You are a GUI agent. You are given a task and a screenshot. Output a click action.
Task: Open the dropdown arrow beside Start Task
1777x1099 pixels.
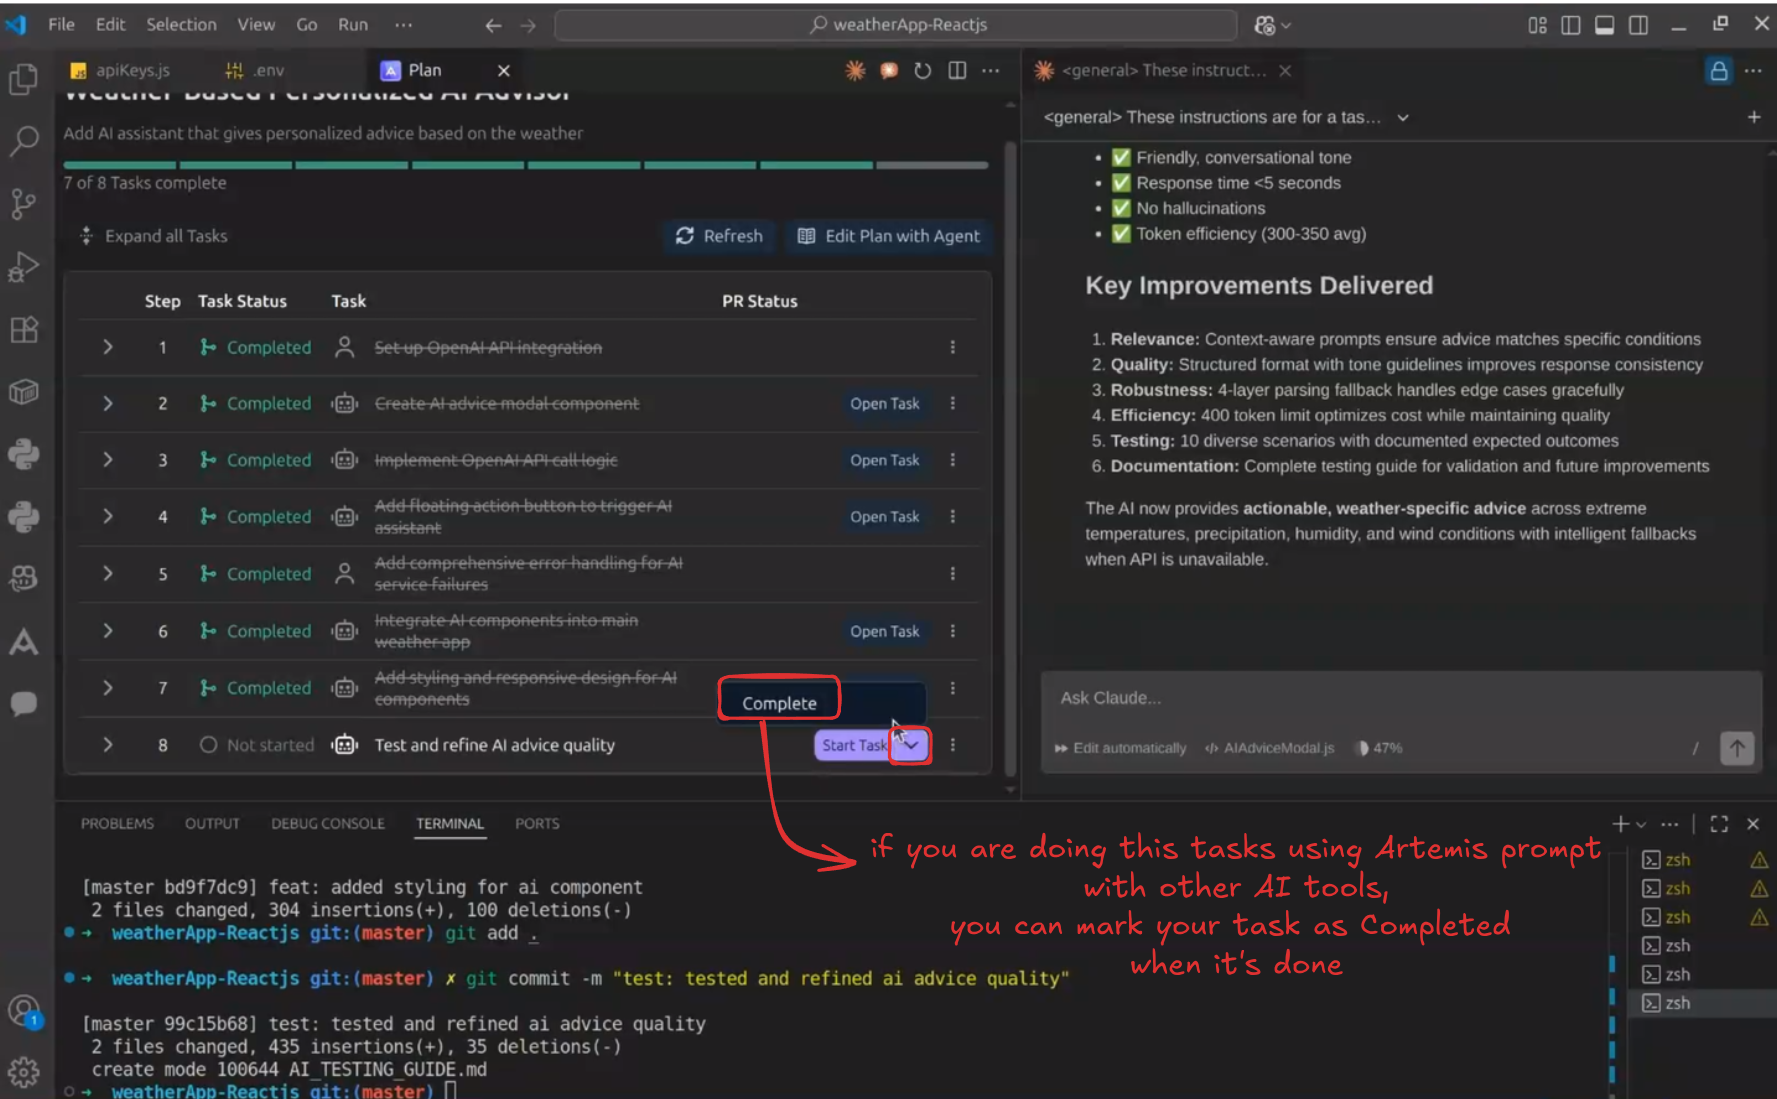(911, 745)
